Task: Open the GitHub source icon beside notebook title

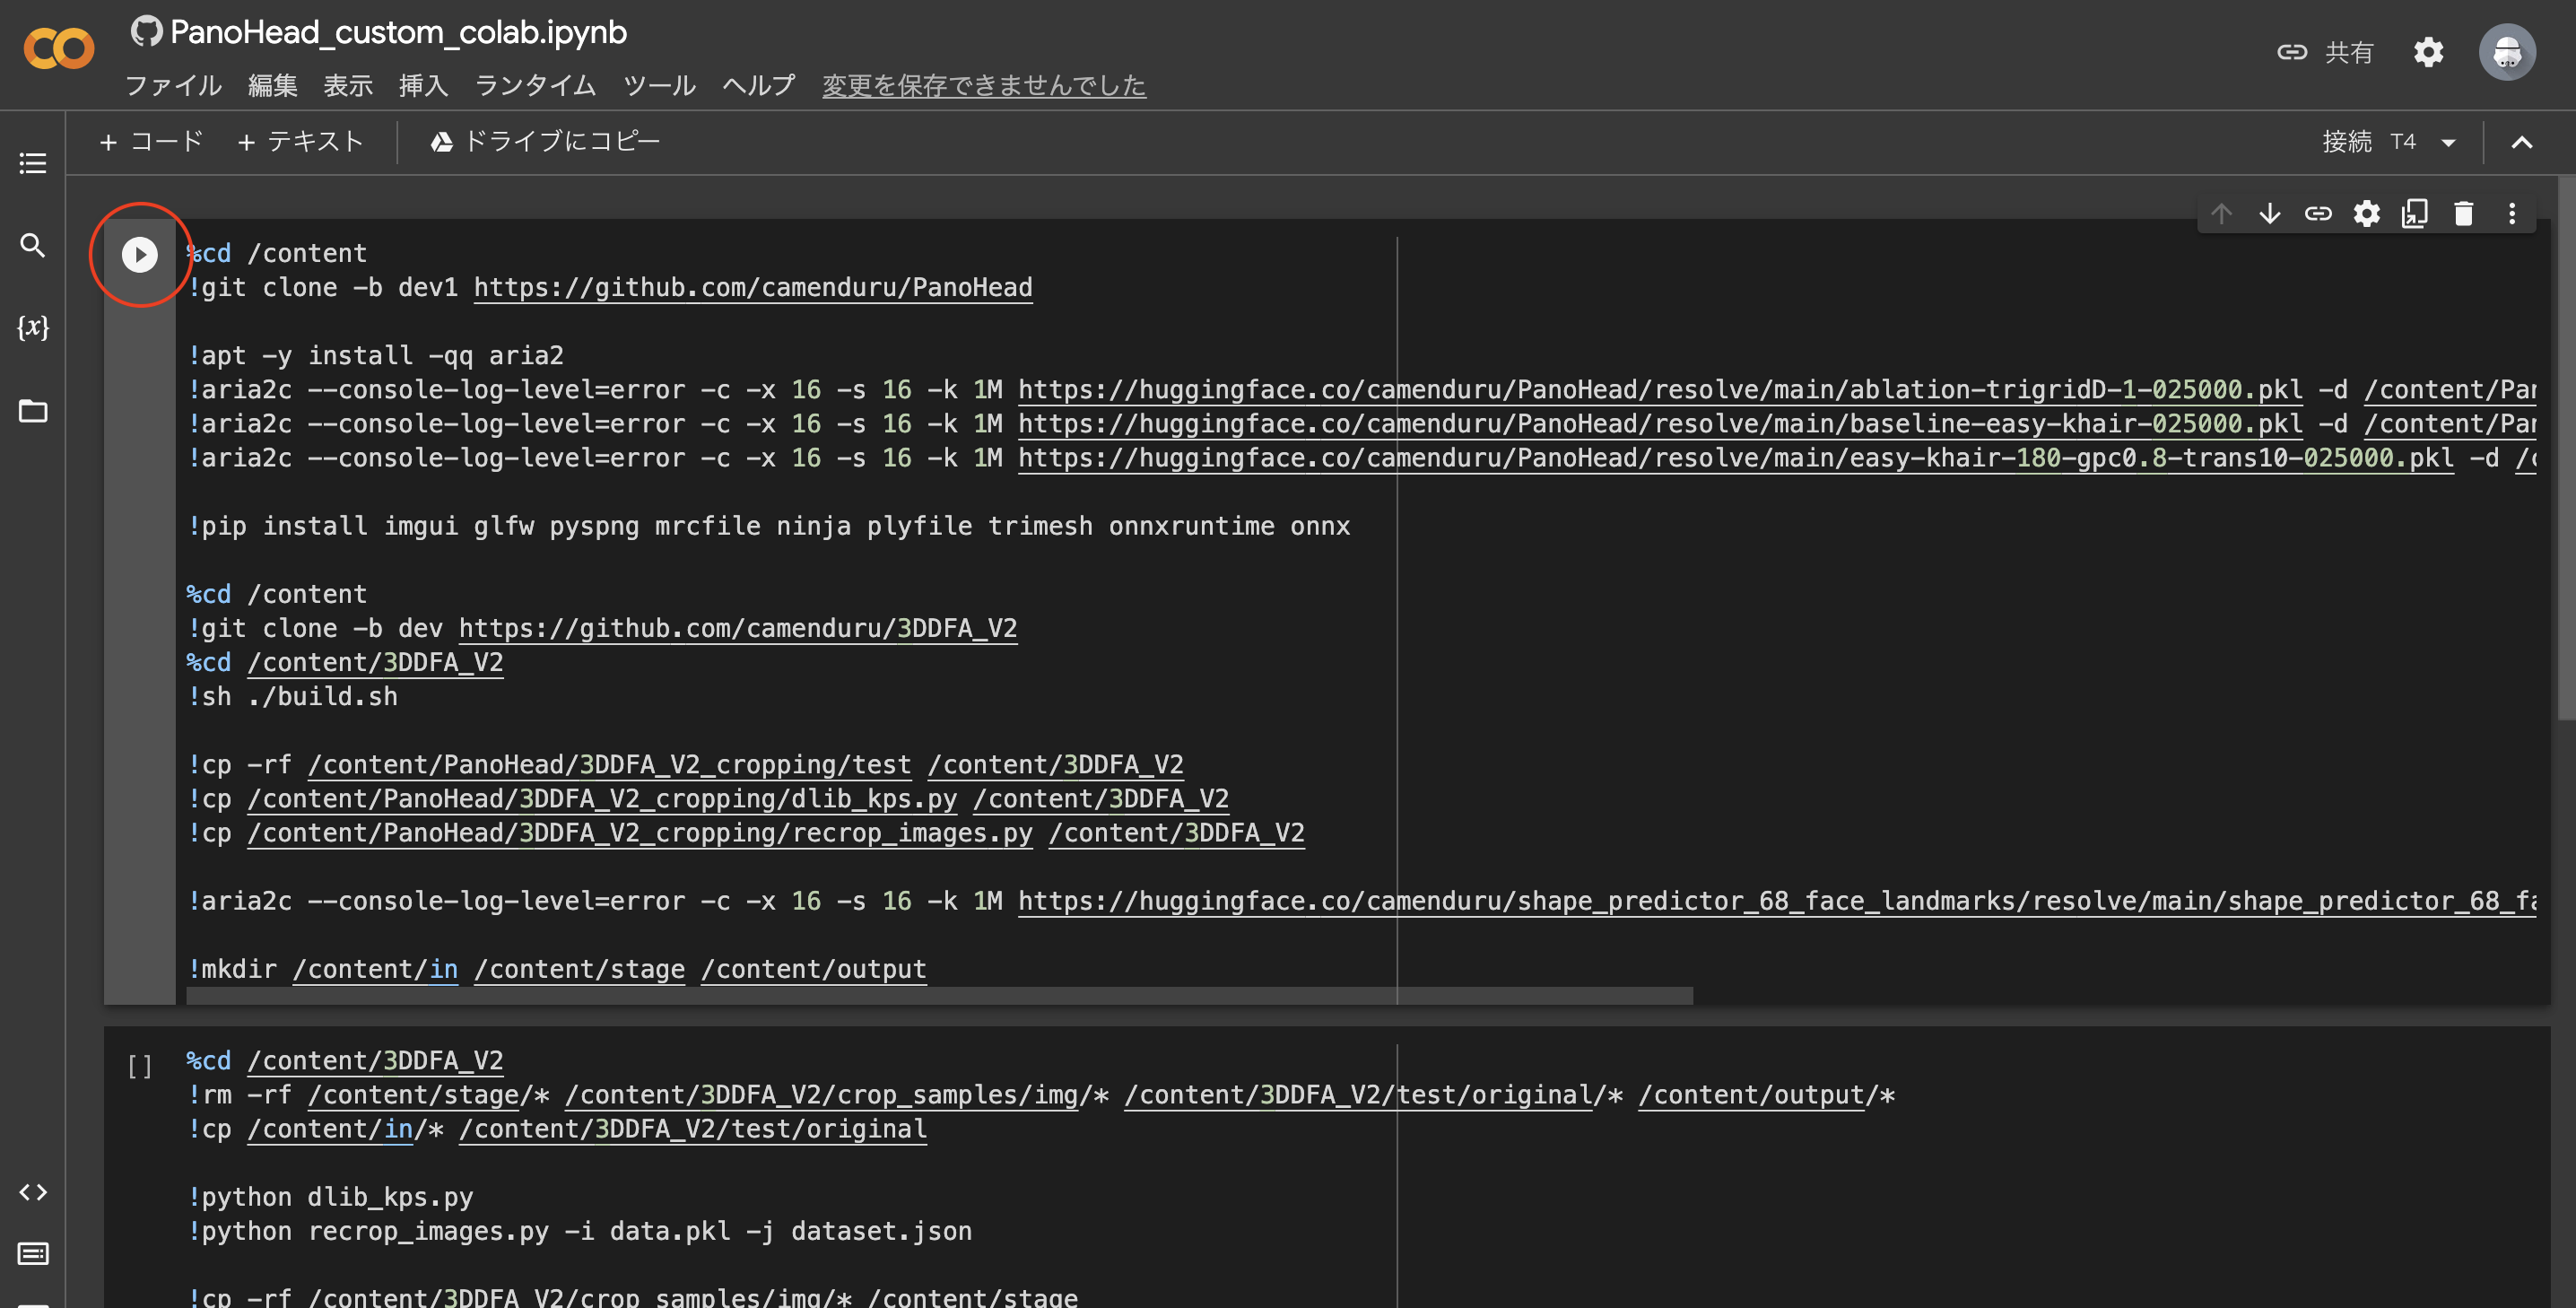Action: click(146, 31)
